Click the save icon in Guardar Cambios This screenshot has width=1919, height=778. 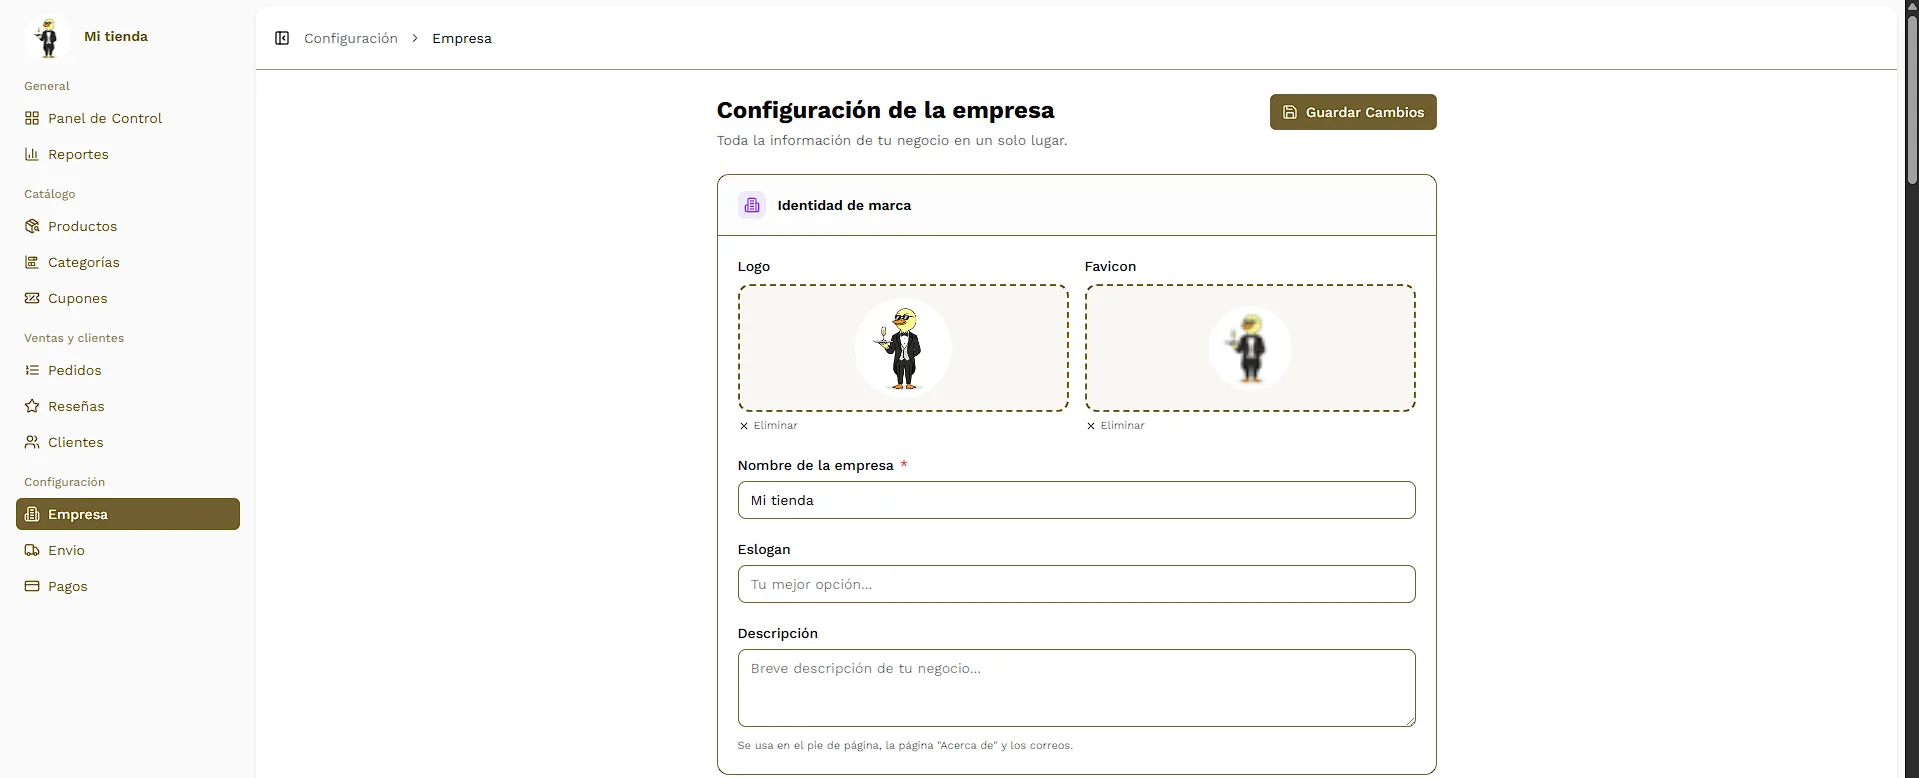click(1290, 112)
